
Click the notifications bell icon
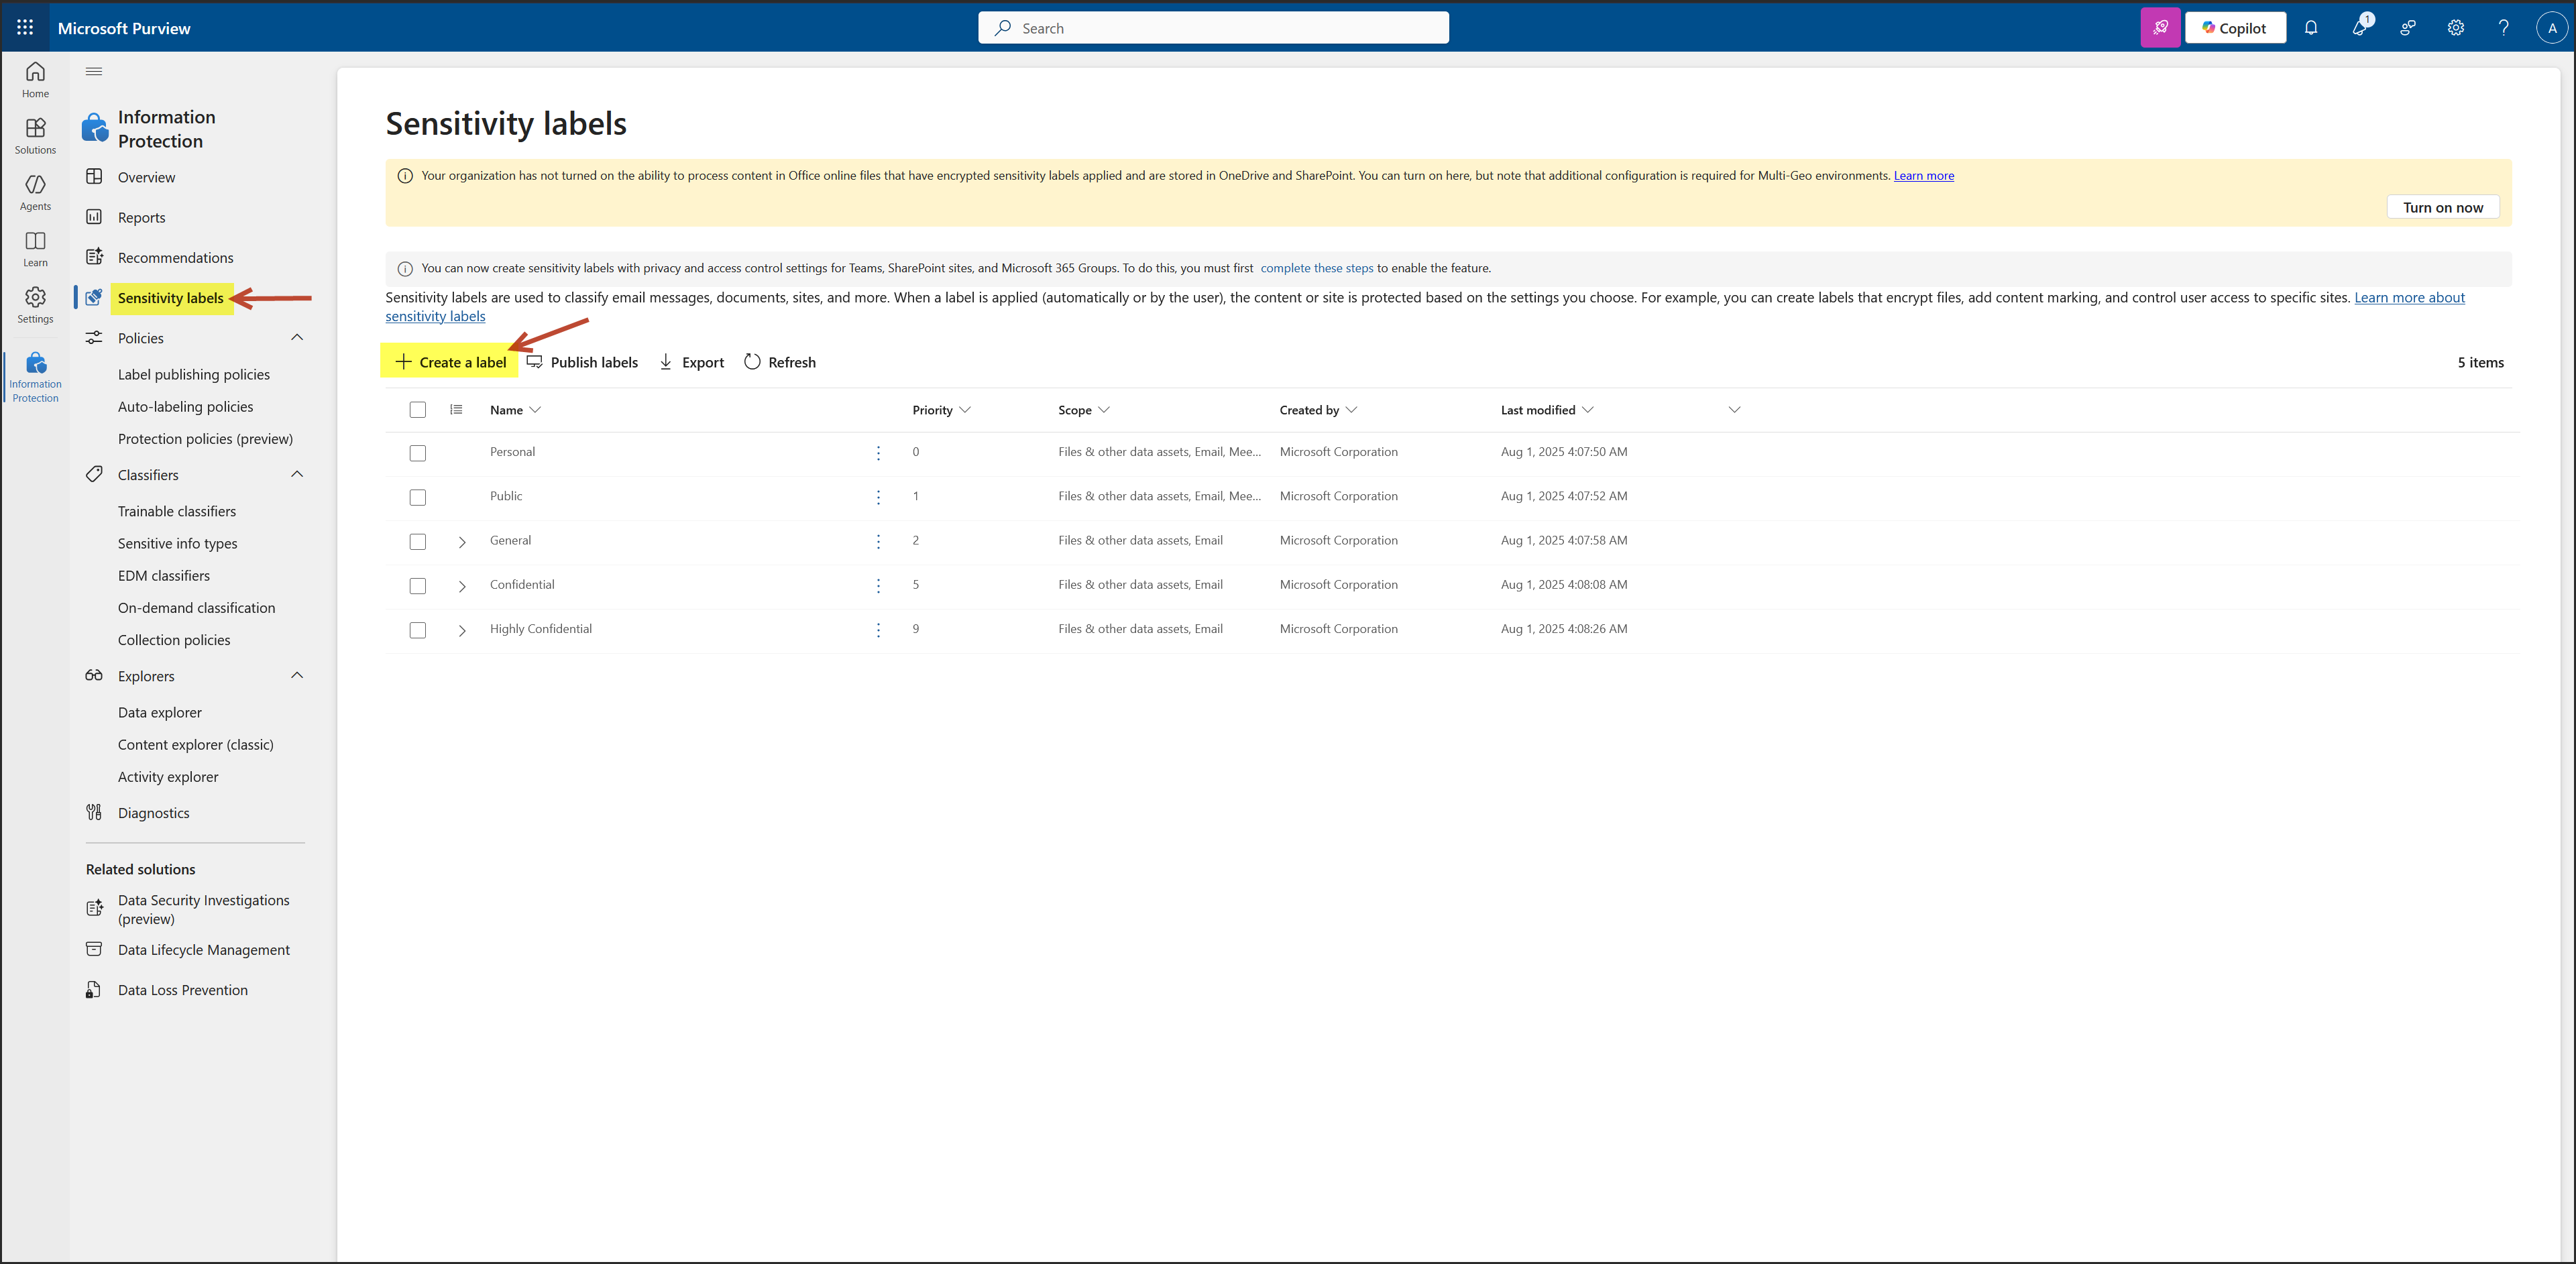pyautogui.click(x=2310, y=28)
